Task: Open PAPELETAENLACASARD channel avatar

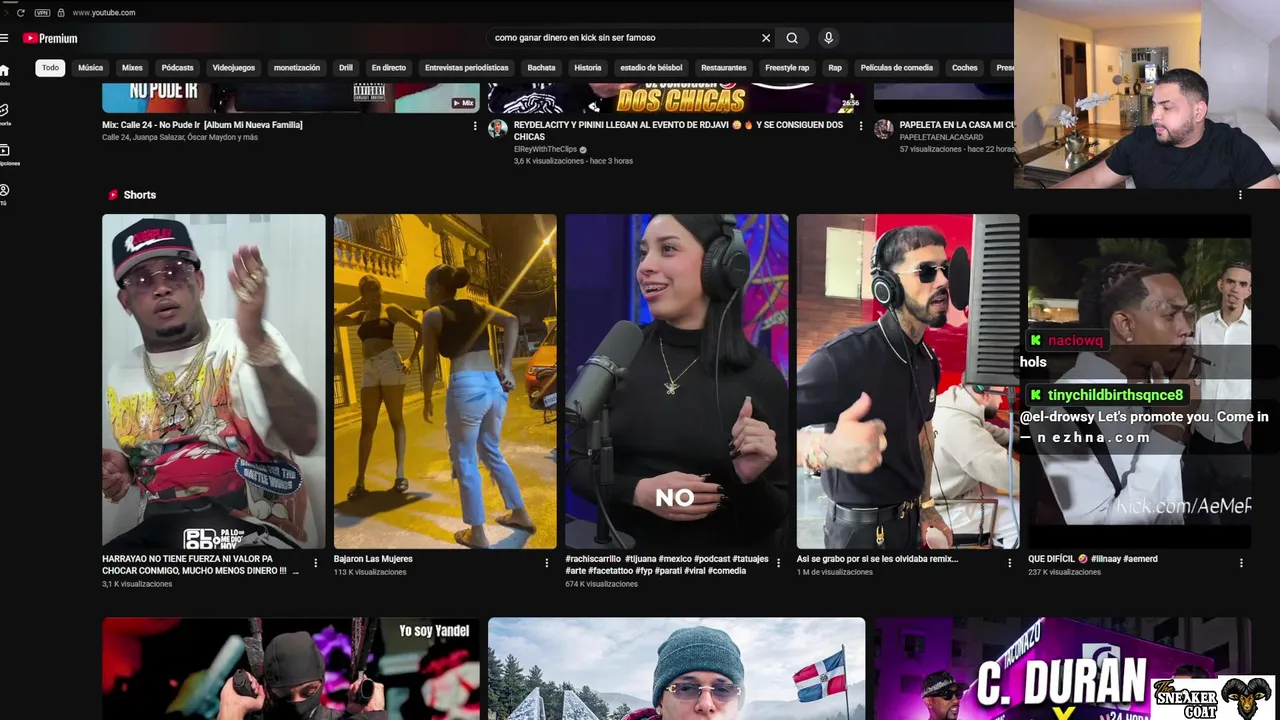Action: (x=883, y=128)
